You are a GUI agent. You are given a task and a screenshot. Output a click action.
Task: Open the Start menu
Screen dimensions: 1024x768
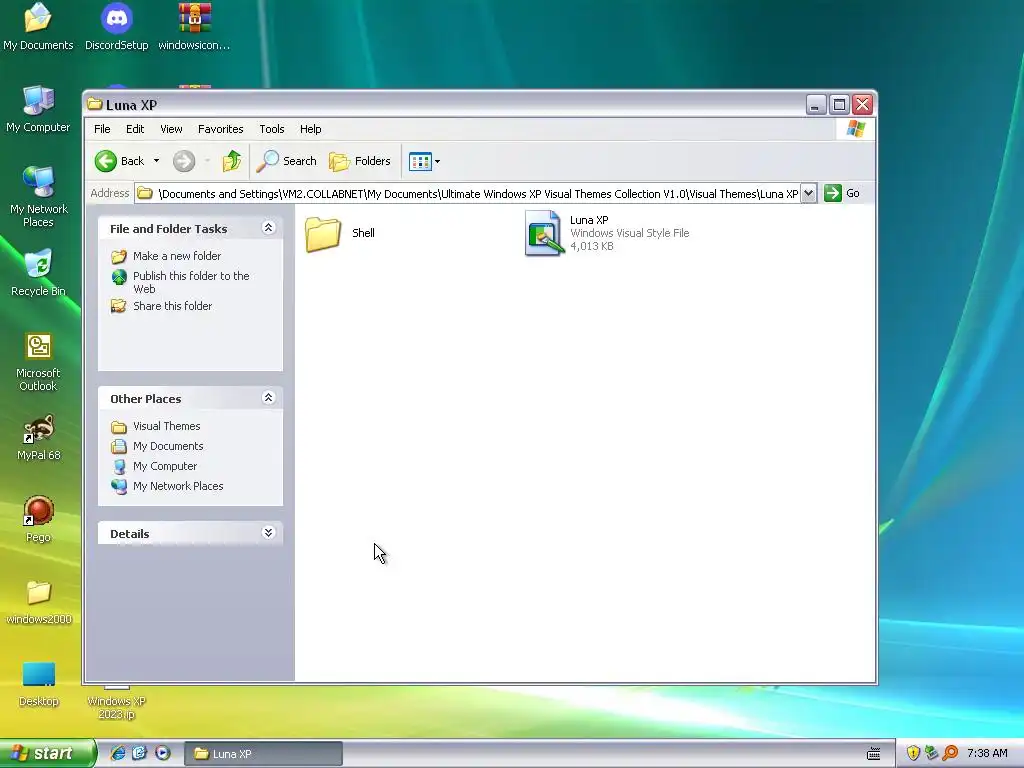pyautogui.click(x=47, y=753)
